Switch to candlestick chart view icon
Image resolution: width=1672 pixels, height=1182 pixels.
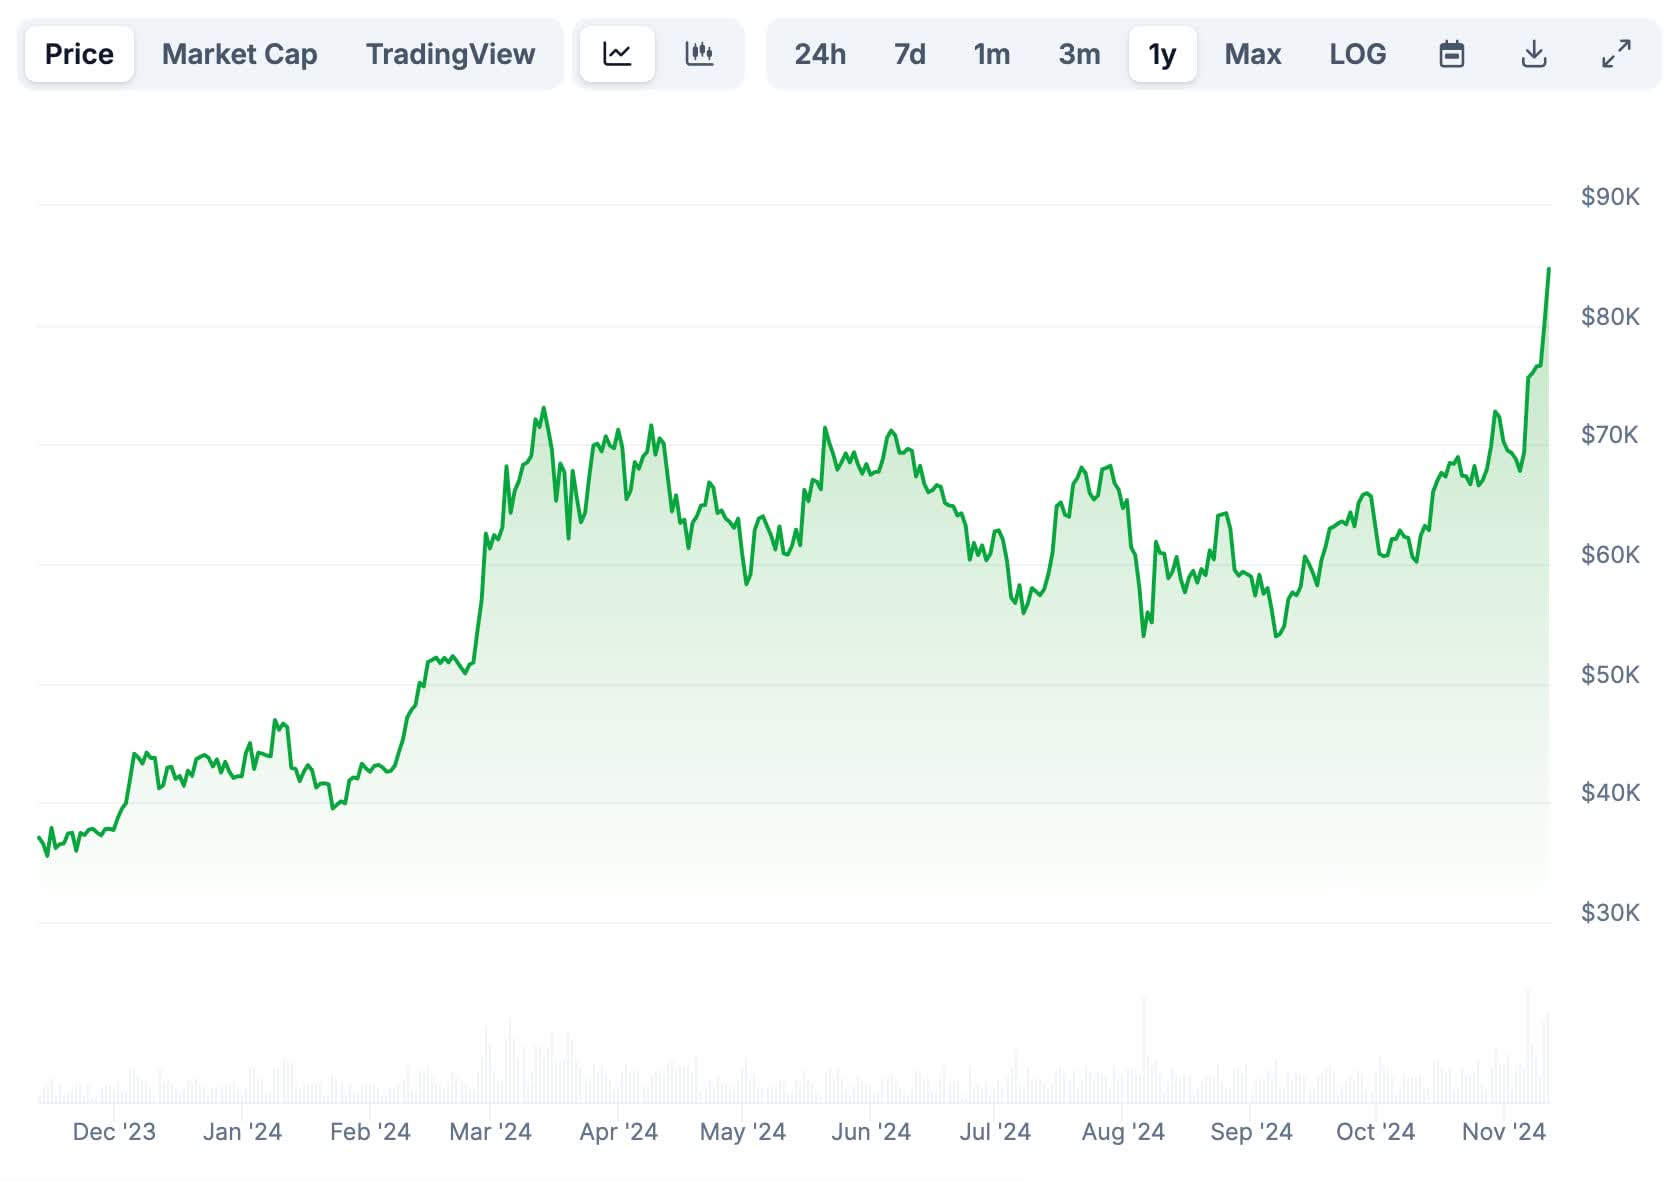coord(699,54)
